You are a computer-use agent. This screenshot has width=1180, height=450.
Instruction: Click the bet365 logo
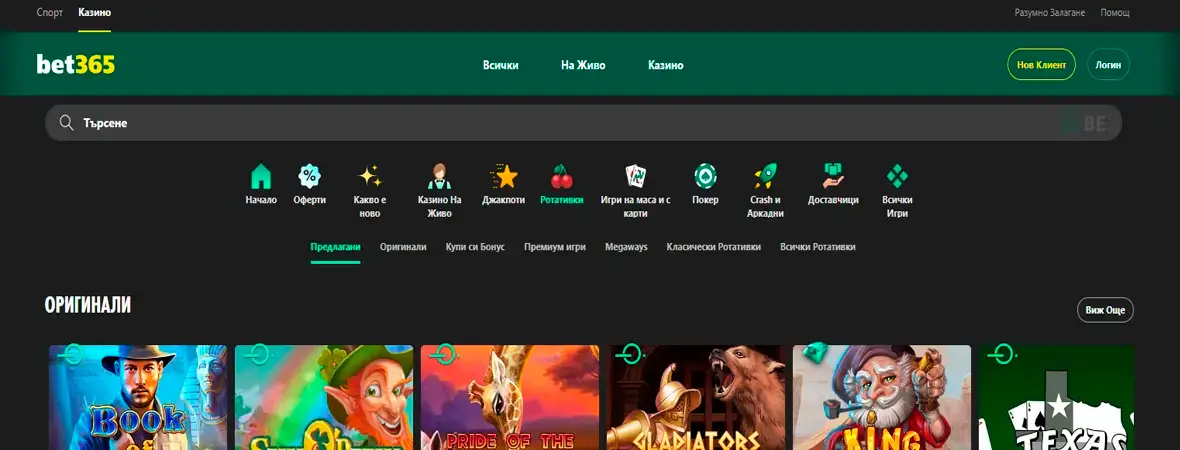76,65
